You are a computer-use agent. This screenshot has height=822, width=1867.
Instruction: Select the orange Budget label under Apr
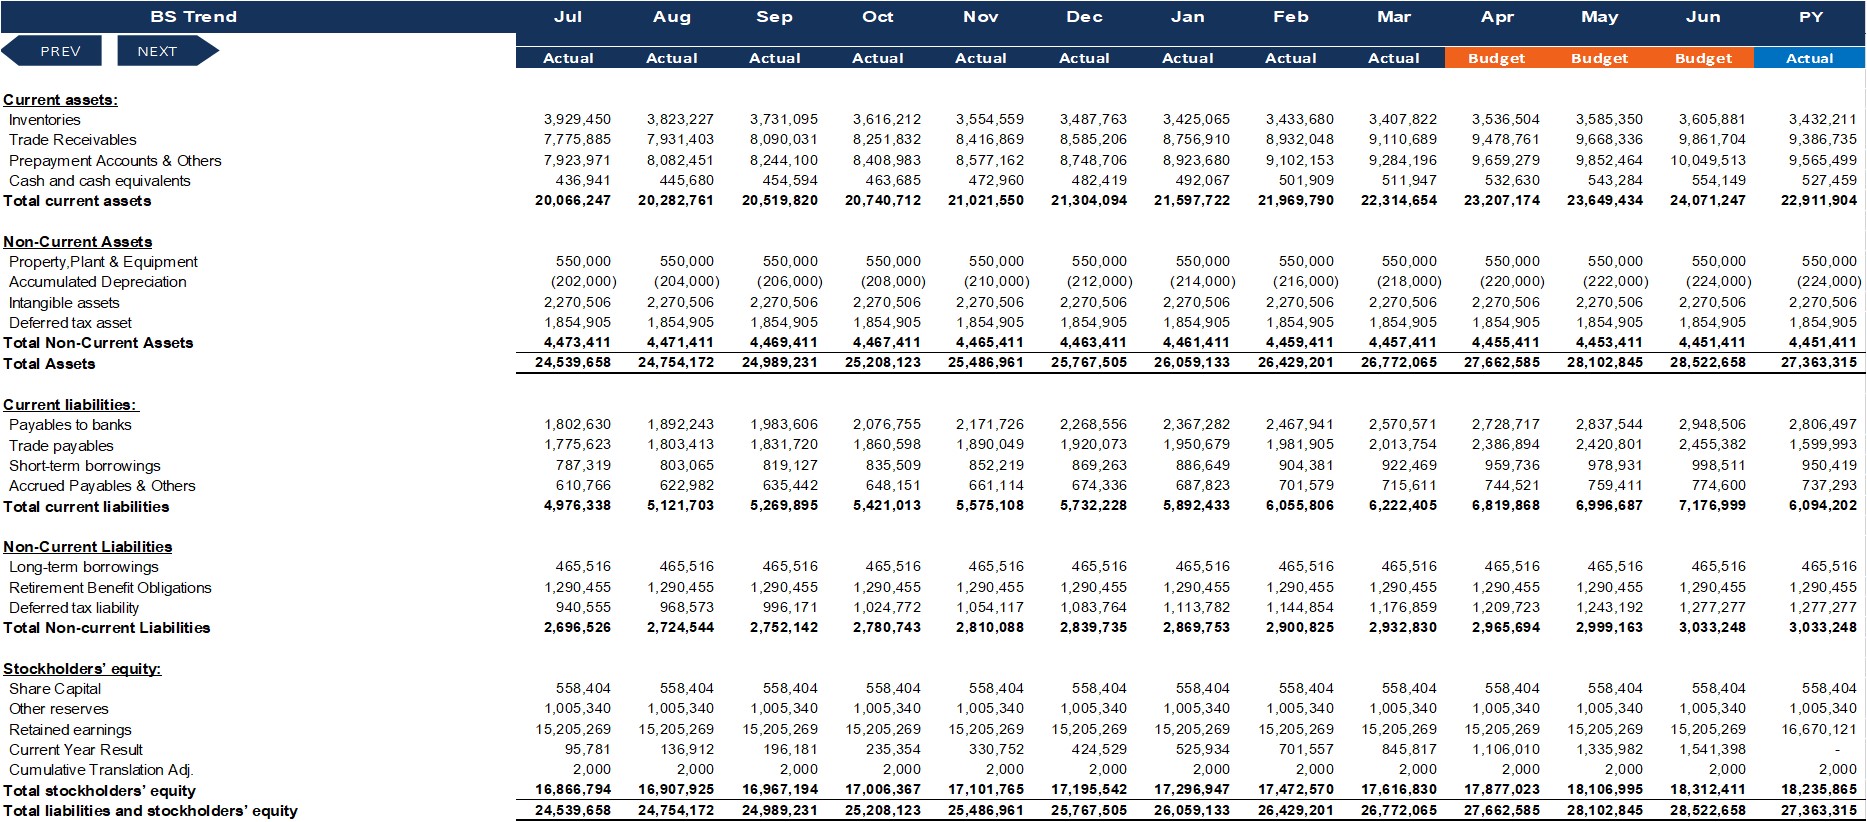click(1496, 58)
